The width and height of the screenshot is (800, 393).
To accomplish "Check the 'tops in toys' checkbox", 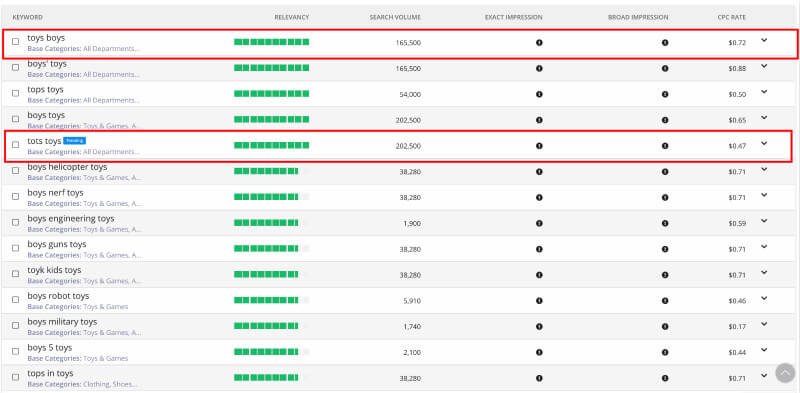I will 15,377.
